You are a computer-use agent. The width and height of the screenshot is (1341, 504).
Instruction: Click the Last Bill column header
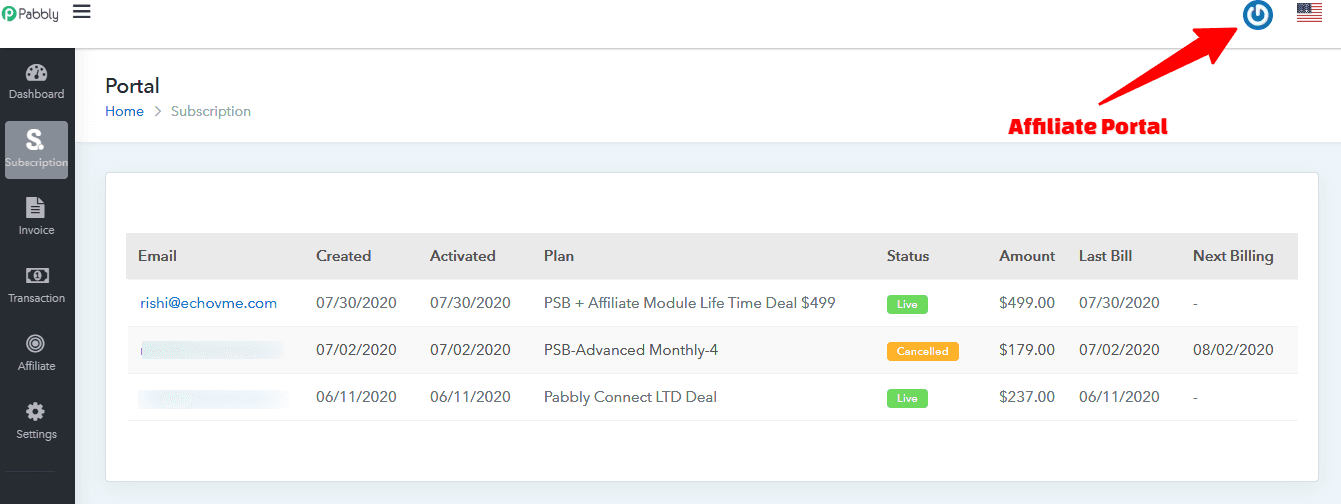tap(1106, 256)
